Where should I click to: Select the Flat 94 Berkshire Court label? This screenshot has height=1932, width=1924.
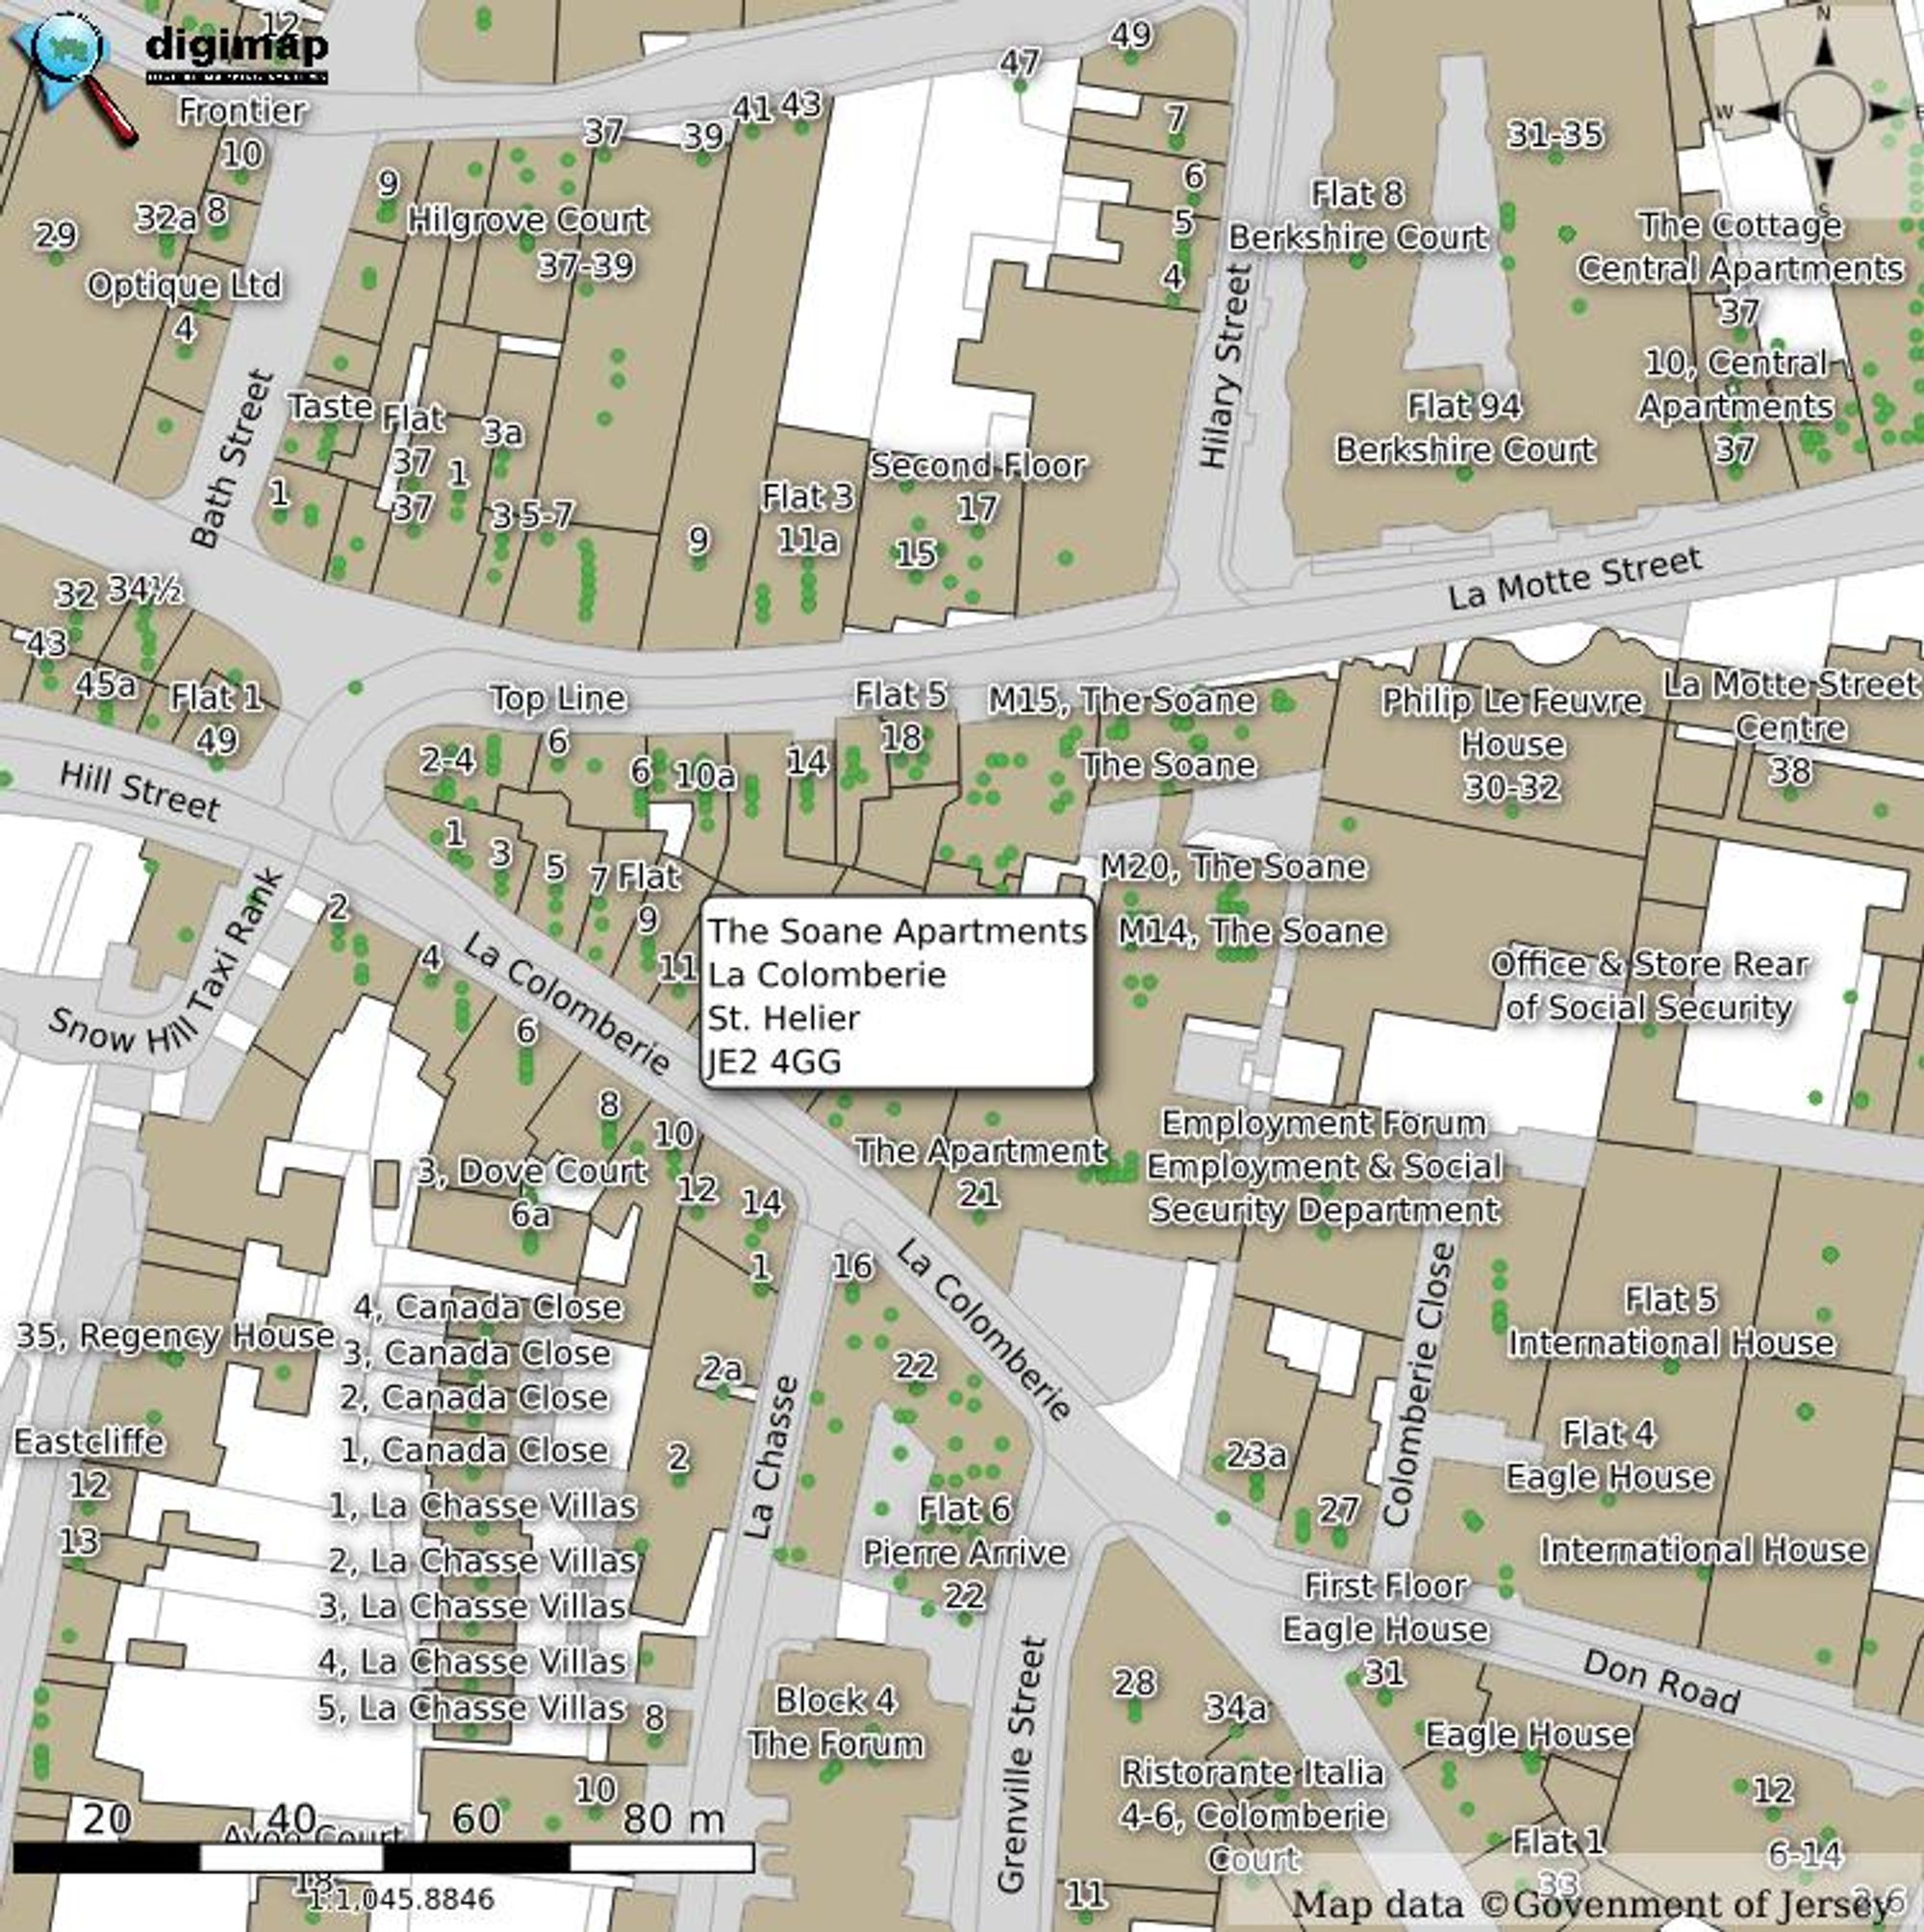click(1465, 428)
